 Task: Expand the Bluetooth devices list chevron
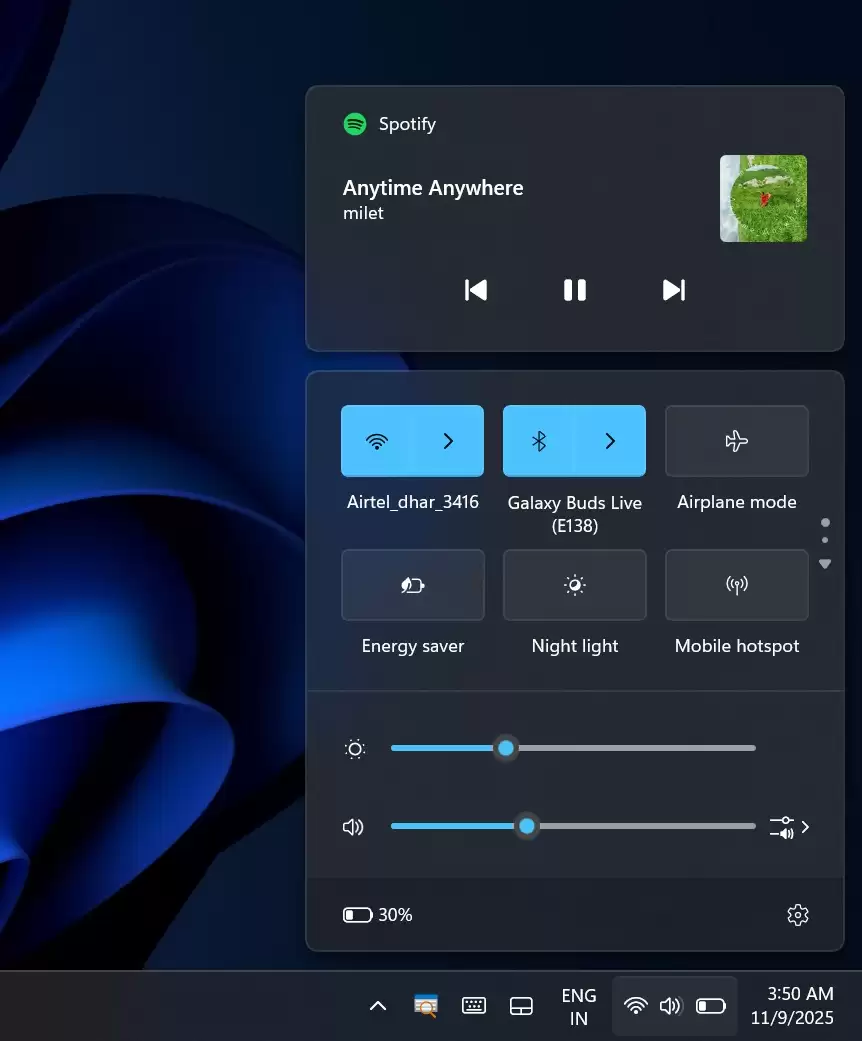point(610,441)
